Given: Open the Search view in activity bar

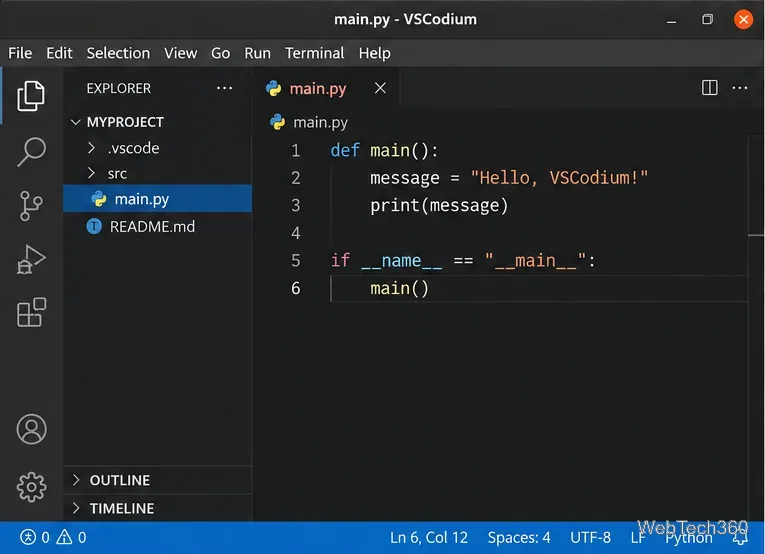Looking at the screenshot, I should pyautogui.click(x=32, y=152).
